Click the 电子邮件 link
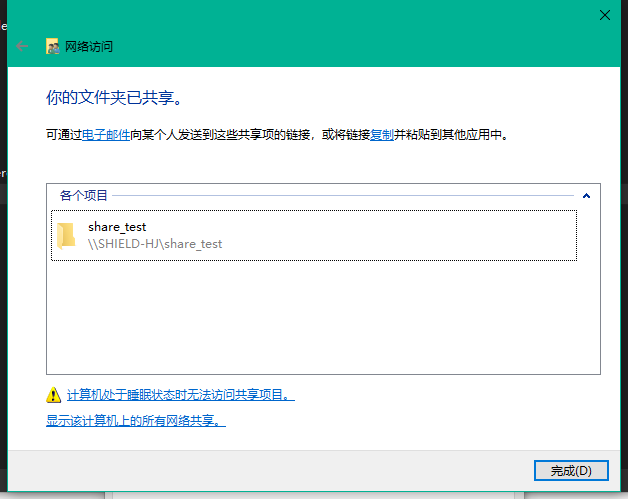The image size is (628, 499). point(106,135)
